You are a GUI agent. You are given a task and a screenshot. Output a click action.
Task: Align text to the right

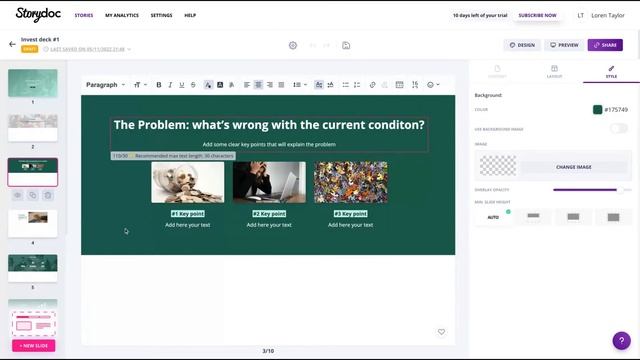click(270, 85)
